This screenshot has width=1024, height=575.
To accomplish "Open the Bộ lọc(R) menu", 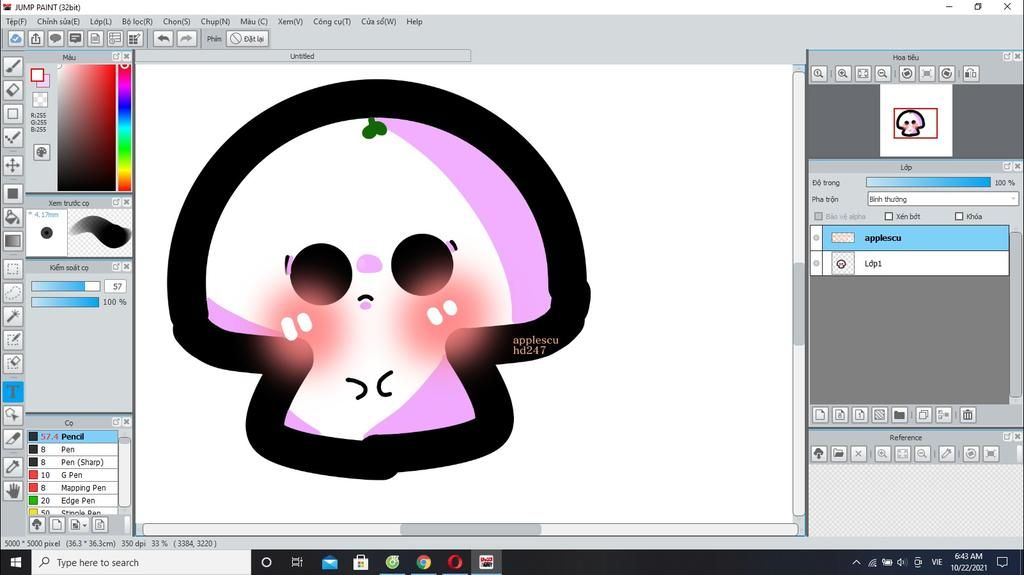I will [137, 22].
